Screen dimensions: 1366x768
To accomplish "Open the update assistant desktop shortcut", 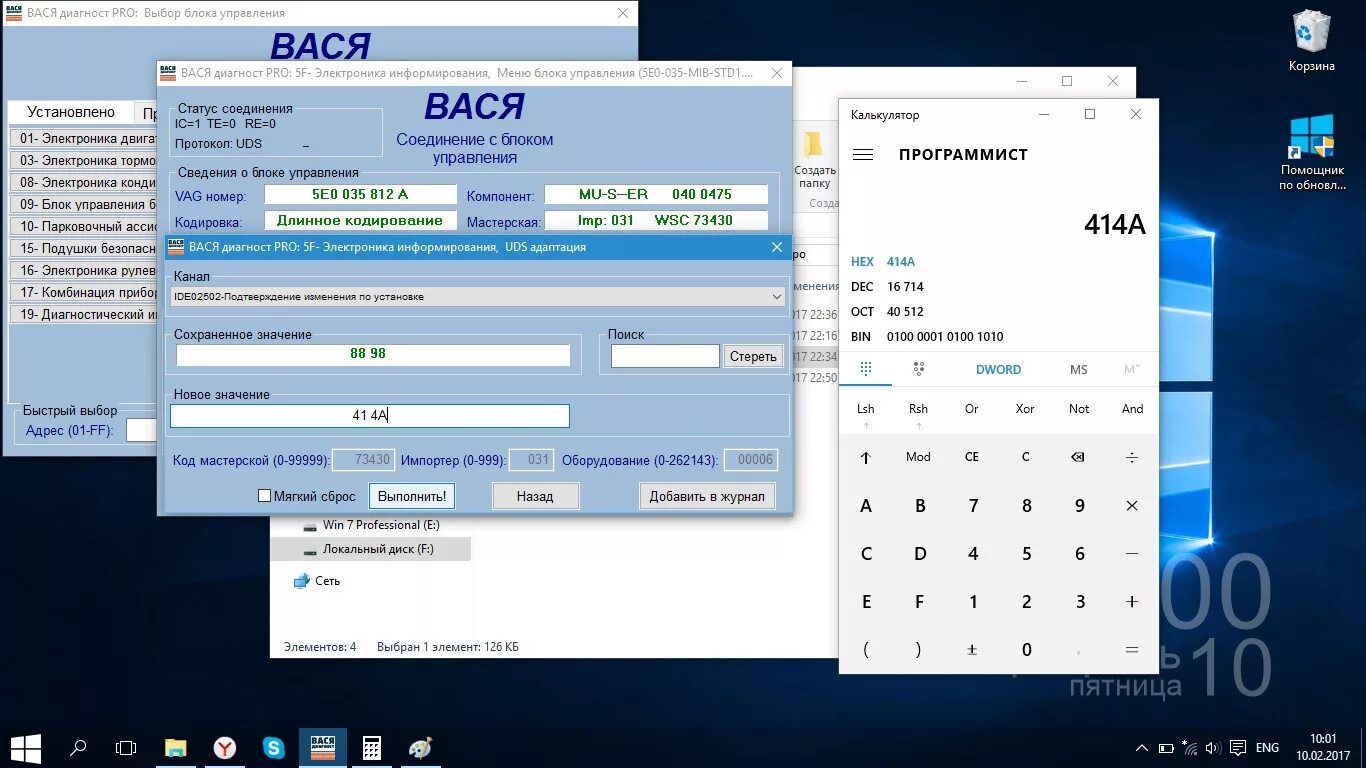I will pyautogui.click(x=1312, y=152).
